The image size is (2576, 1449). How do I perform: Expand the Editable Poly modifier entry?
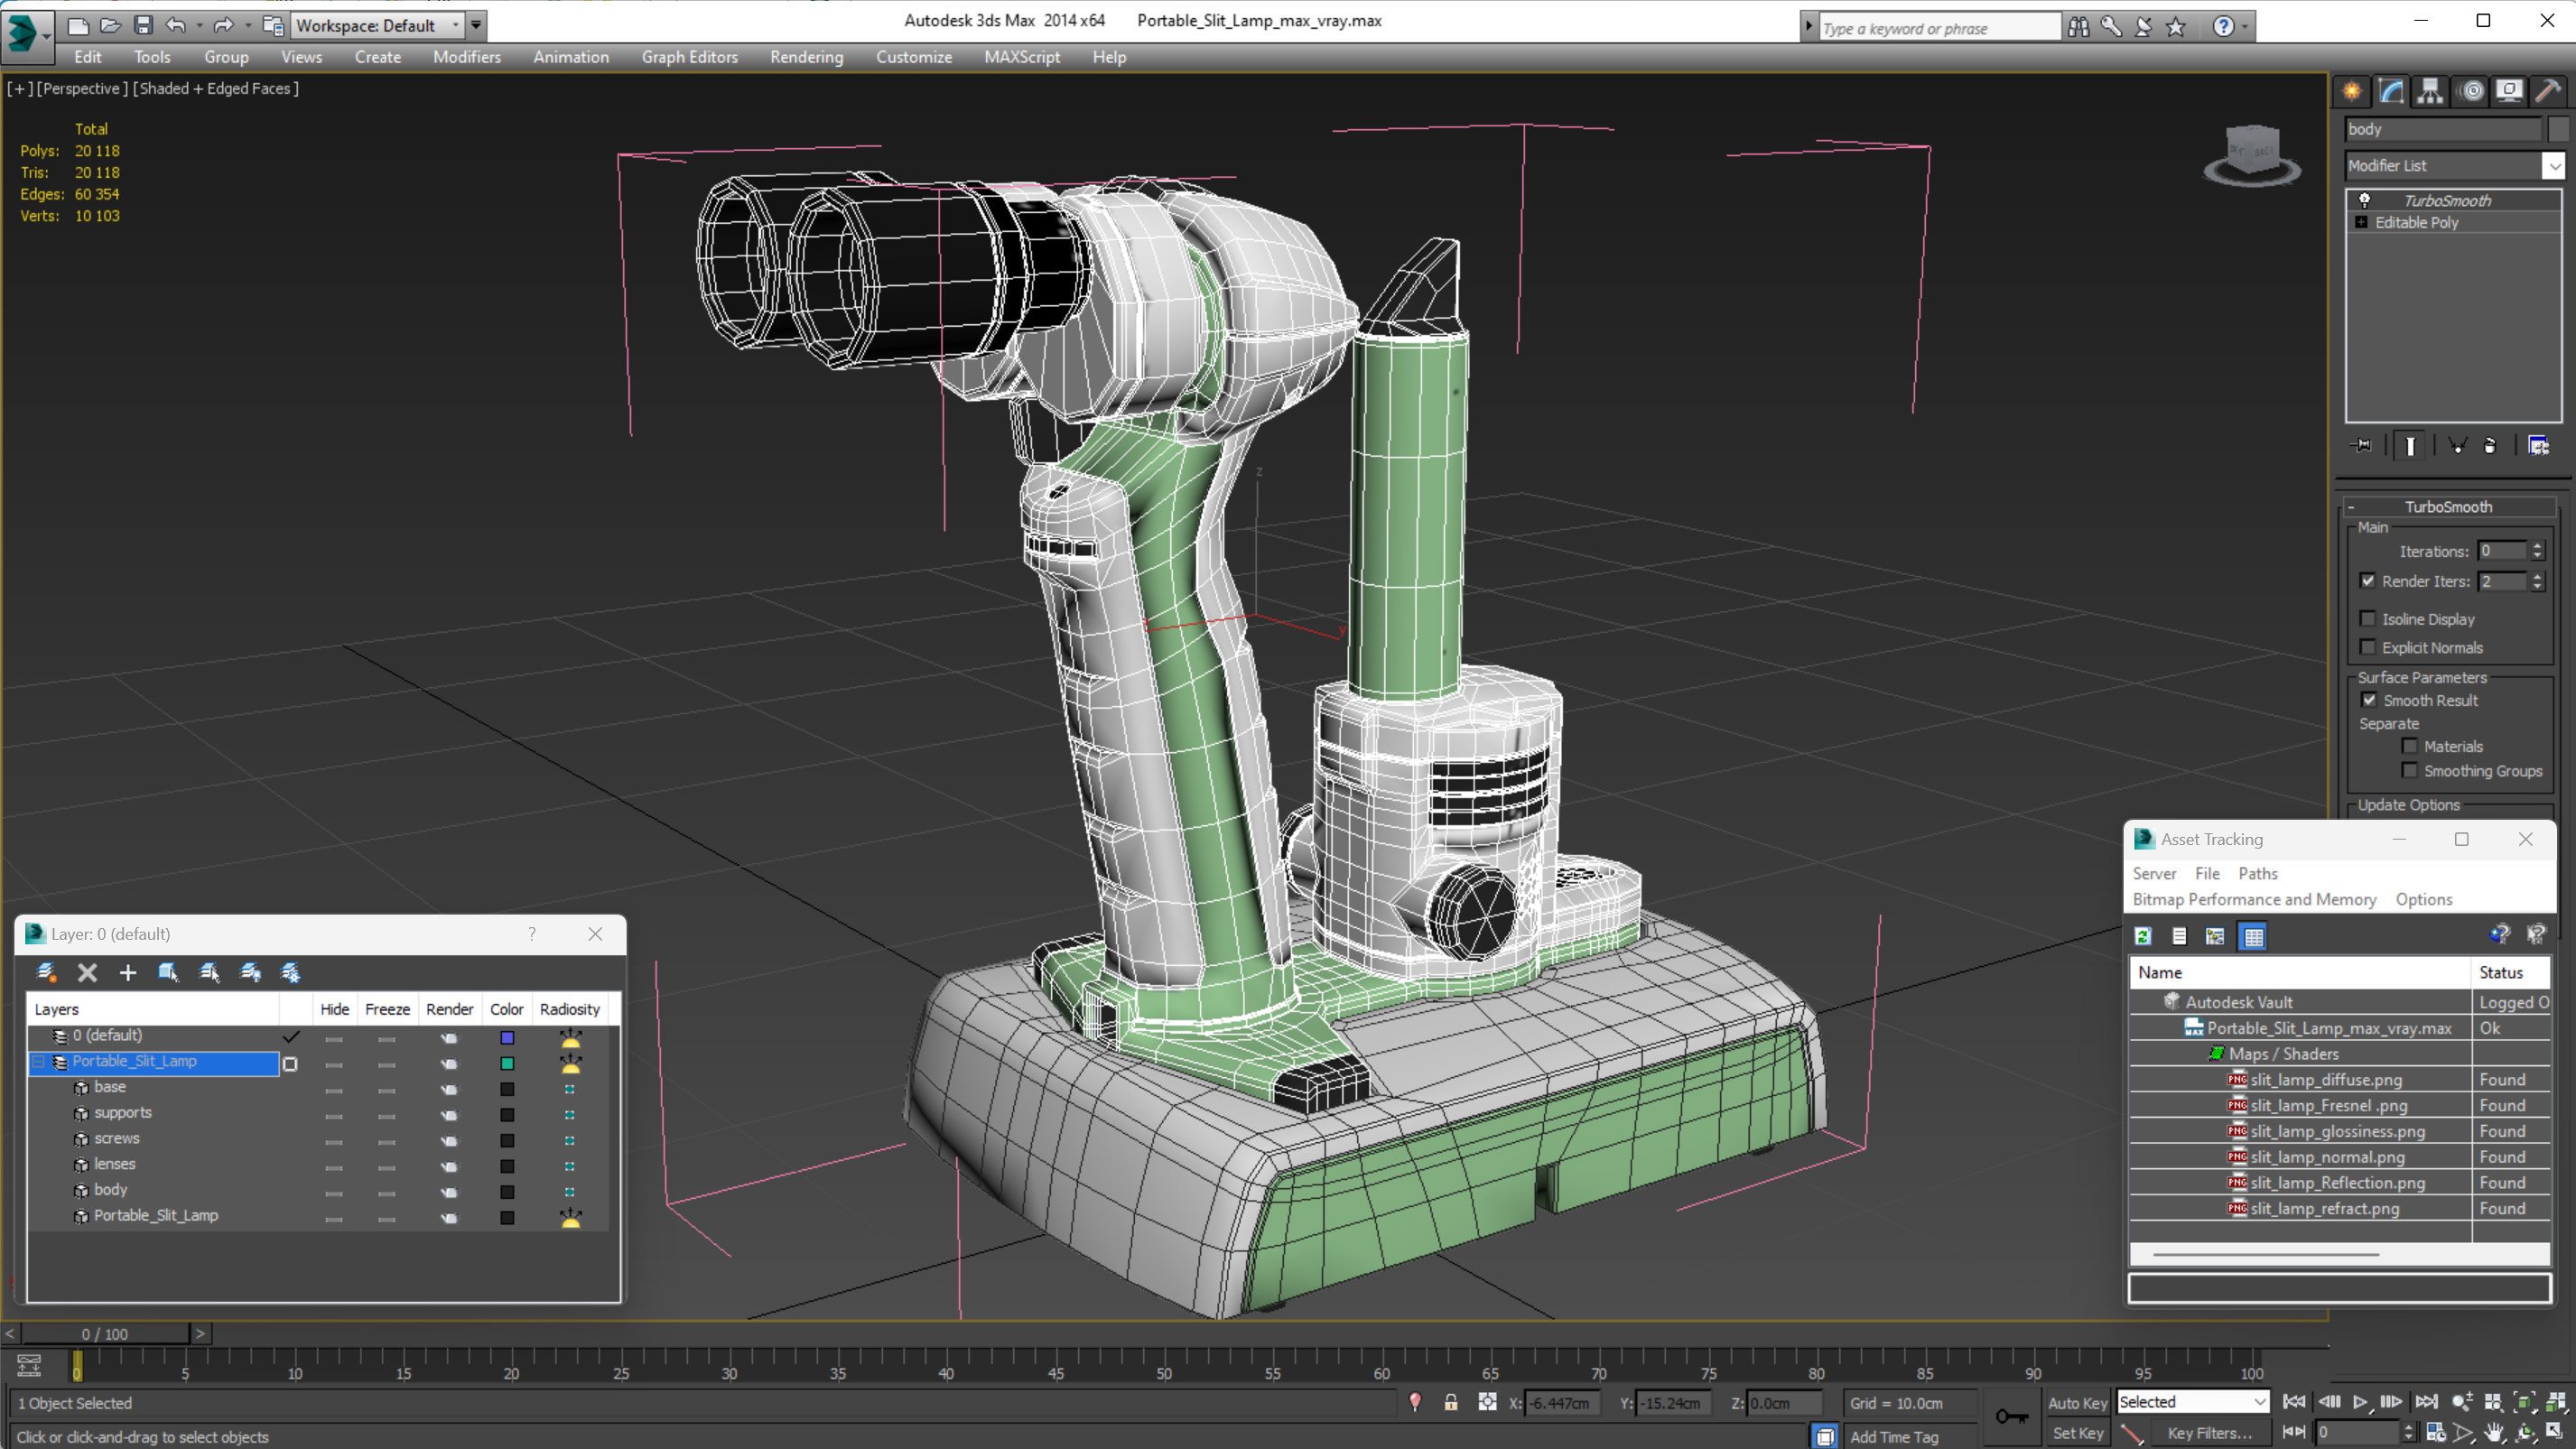pos(2361,222)
